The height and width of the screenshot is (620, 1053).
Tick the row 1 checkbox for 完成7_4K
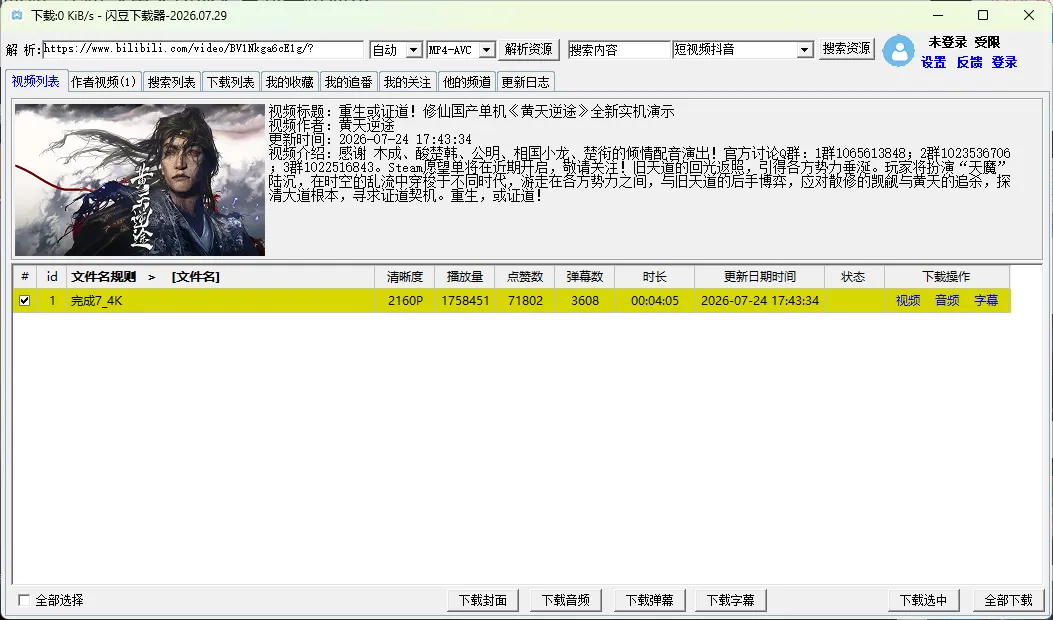[x=25, y=300]
